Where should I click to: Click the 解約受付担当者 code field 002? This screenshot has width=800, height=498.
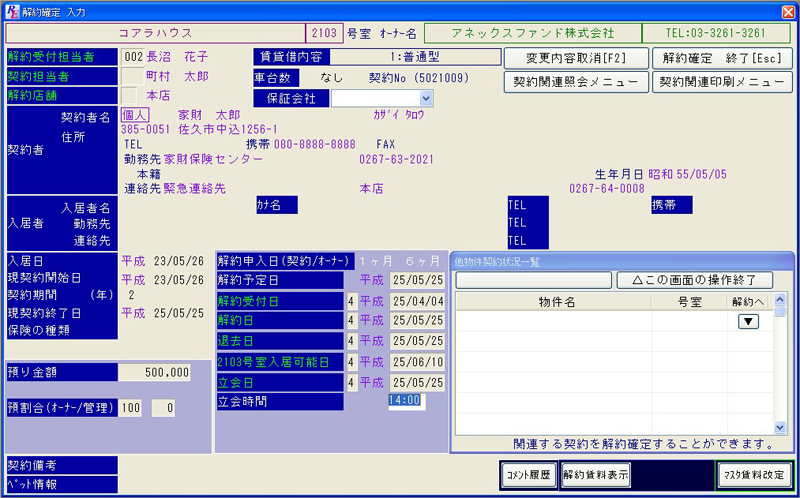pyautogui.click(x=132, y=57)
